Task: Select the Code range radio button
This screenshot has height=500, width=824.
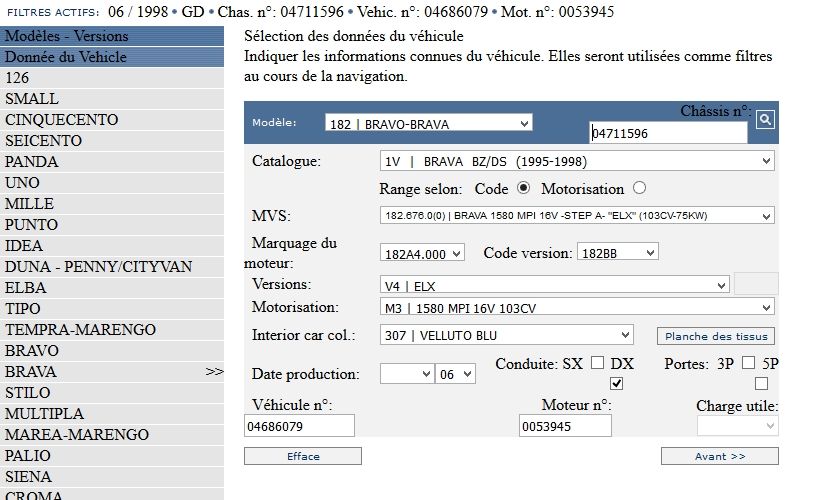Action: click(x=523, y=188)
